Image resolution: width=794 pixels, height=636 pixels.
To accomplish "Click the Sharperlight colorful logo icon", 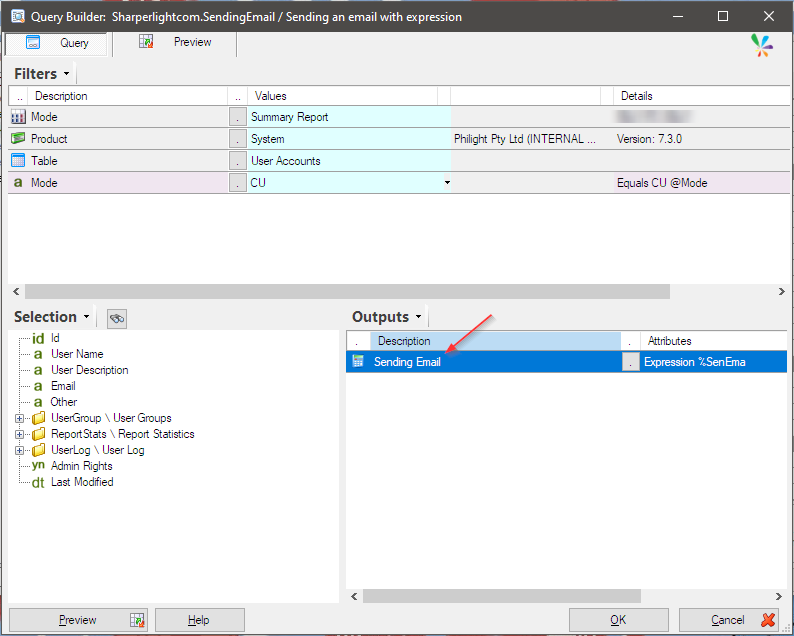I will point(762,46).
